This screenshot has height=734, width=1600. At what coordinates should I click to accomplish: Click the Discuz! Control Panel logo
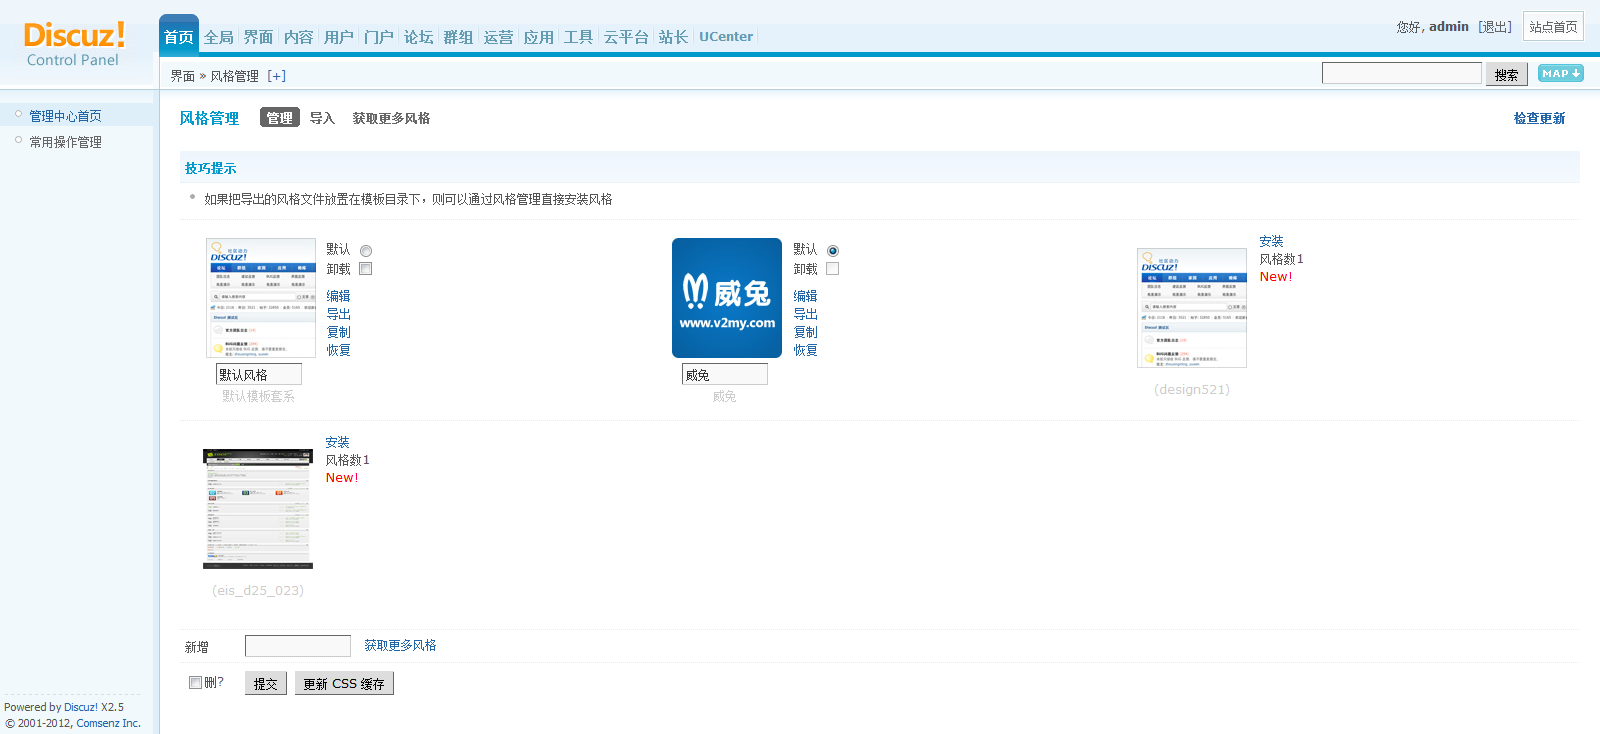tap(74, 45)
